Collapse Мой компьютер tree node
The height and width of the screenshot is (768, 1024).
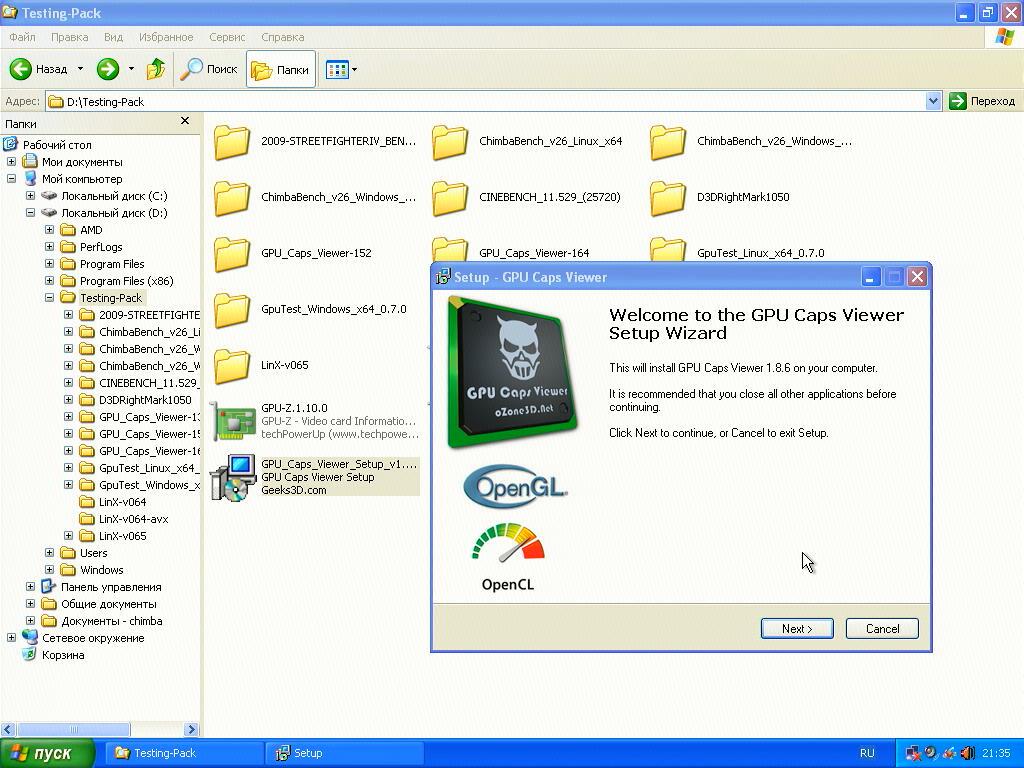click(x=11, y=178)
